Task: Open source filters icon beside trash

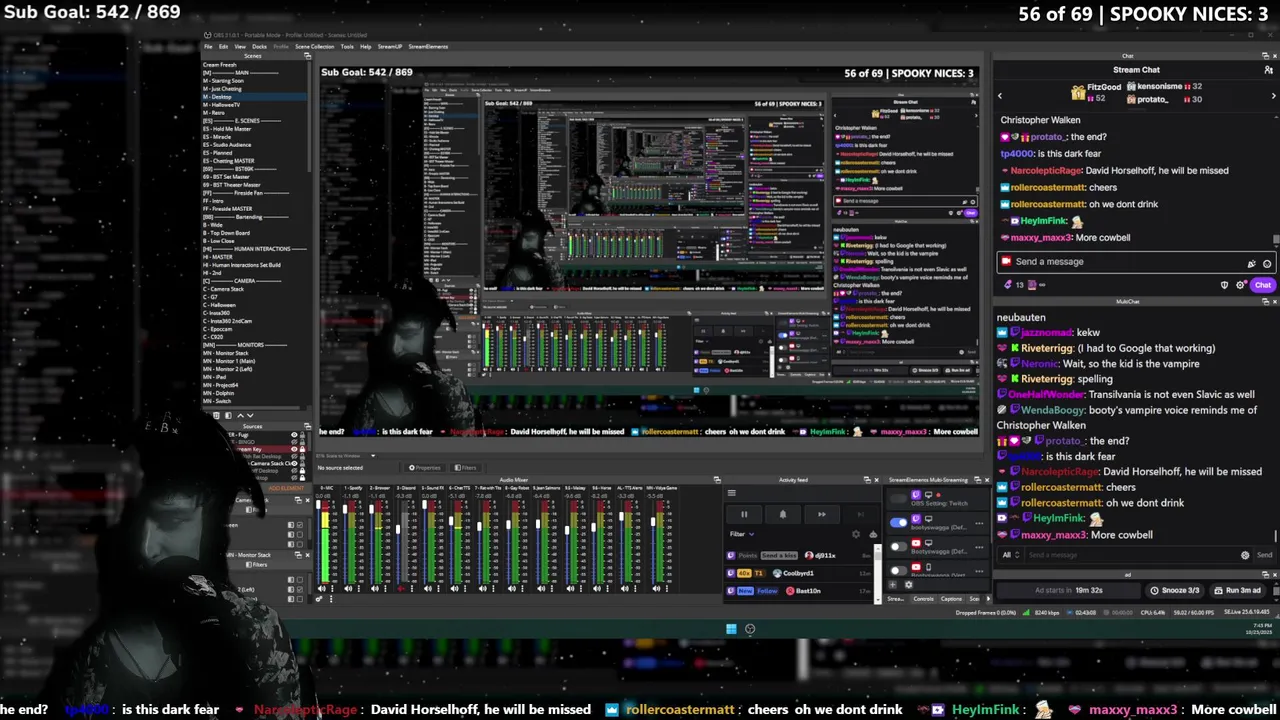Action: [228, 415]
